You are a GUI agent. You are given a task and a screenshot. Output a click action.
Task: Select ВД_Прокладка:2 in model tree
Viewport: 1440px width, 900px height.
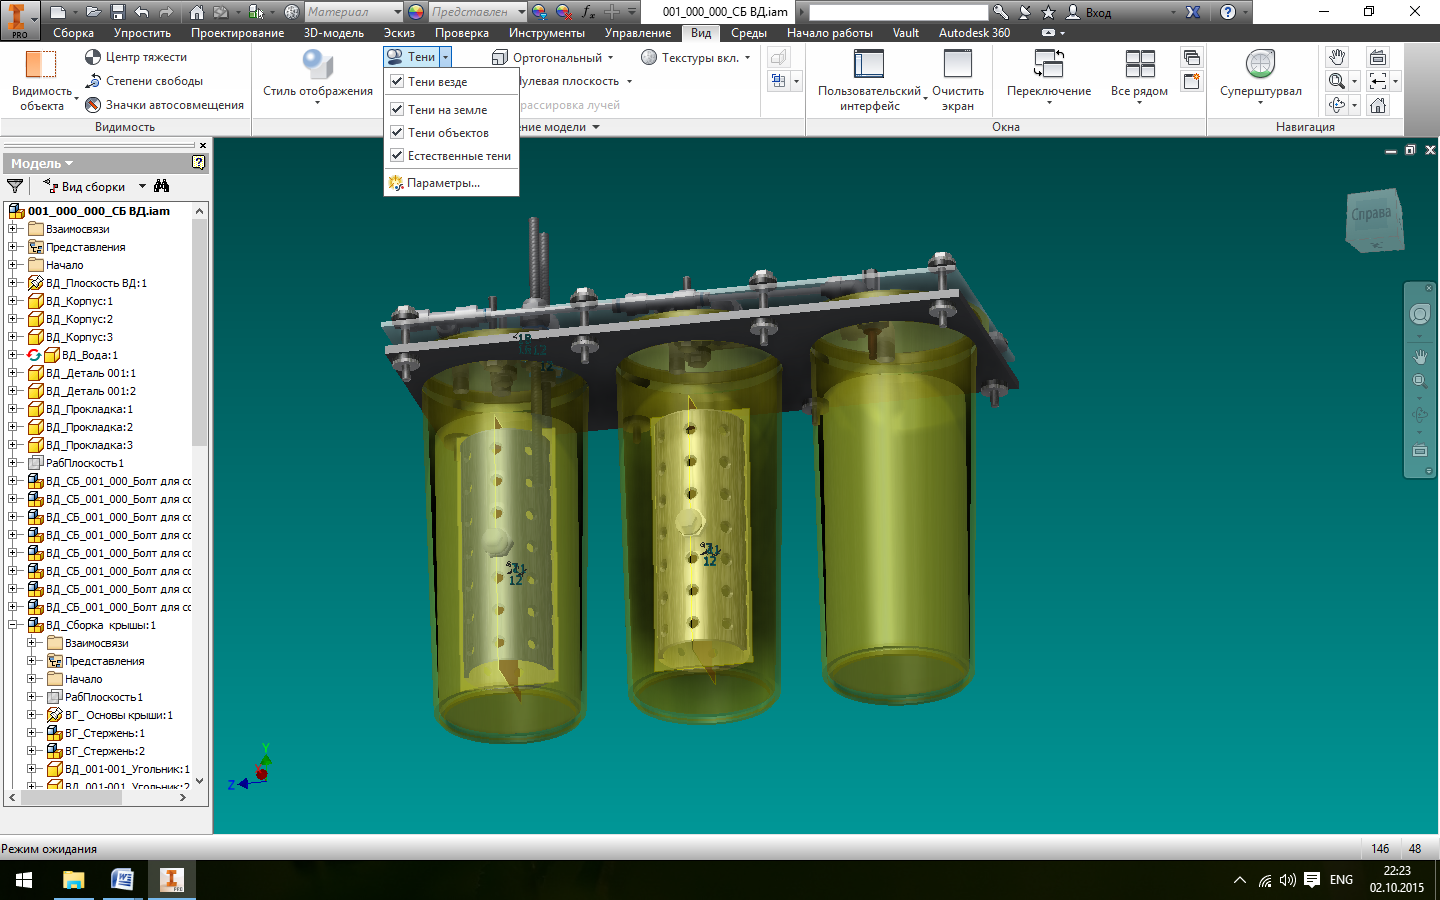tap(89, 427)
